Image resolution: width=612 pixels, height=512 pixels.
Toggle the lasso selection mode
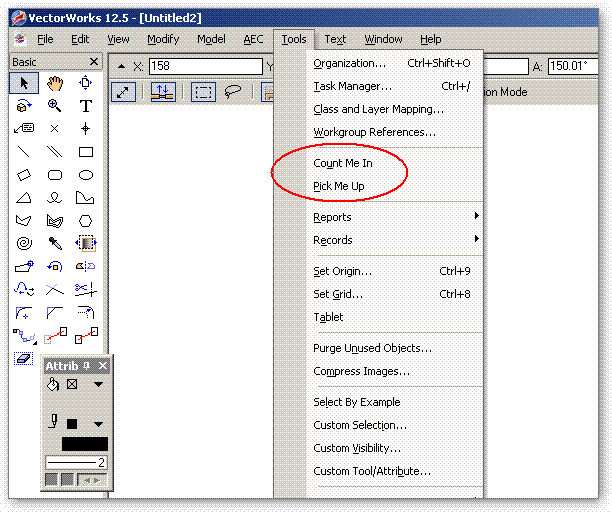click(x=233, y=92)
